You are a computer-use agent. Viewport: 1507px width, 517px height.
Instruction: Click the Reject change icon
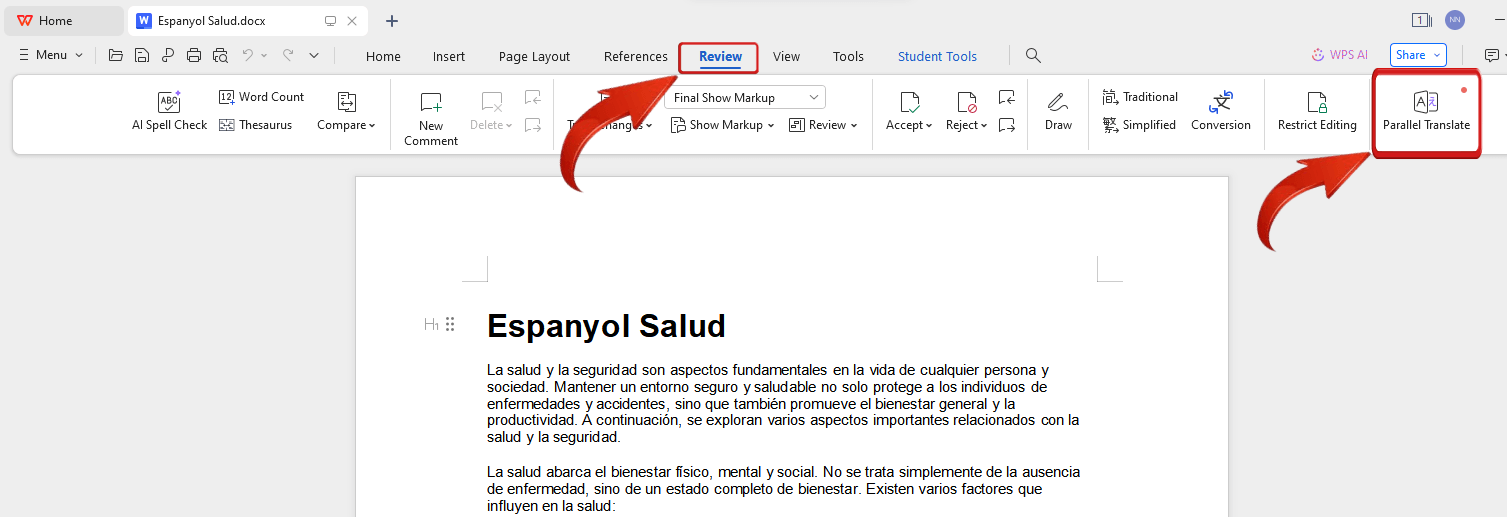point(966,102)
